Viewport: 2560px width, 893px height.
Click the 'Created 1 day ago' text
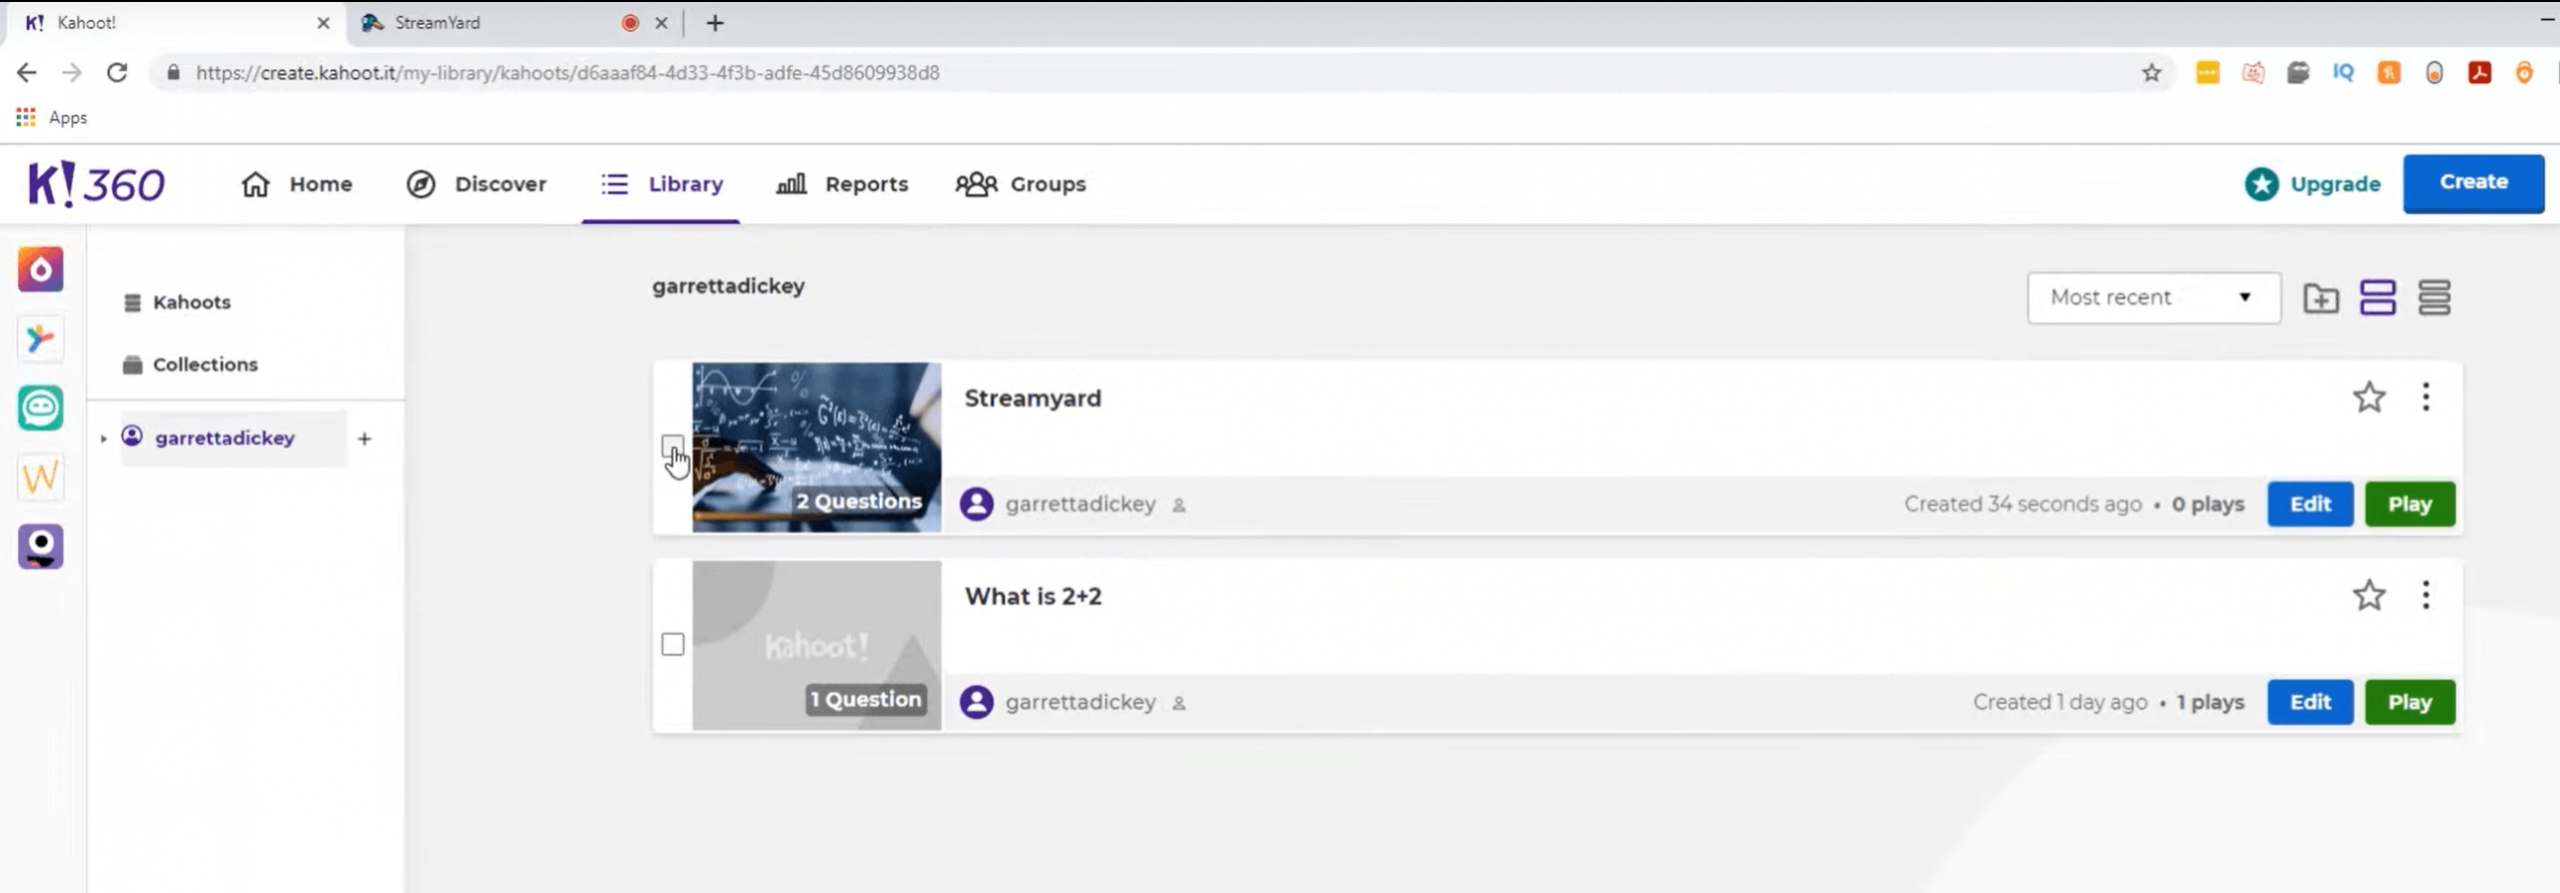coord(2060,702)
